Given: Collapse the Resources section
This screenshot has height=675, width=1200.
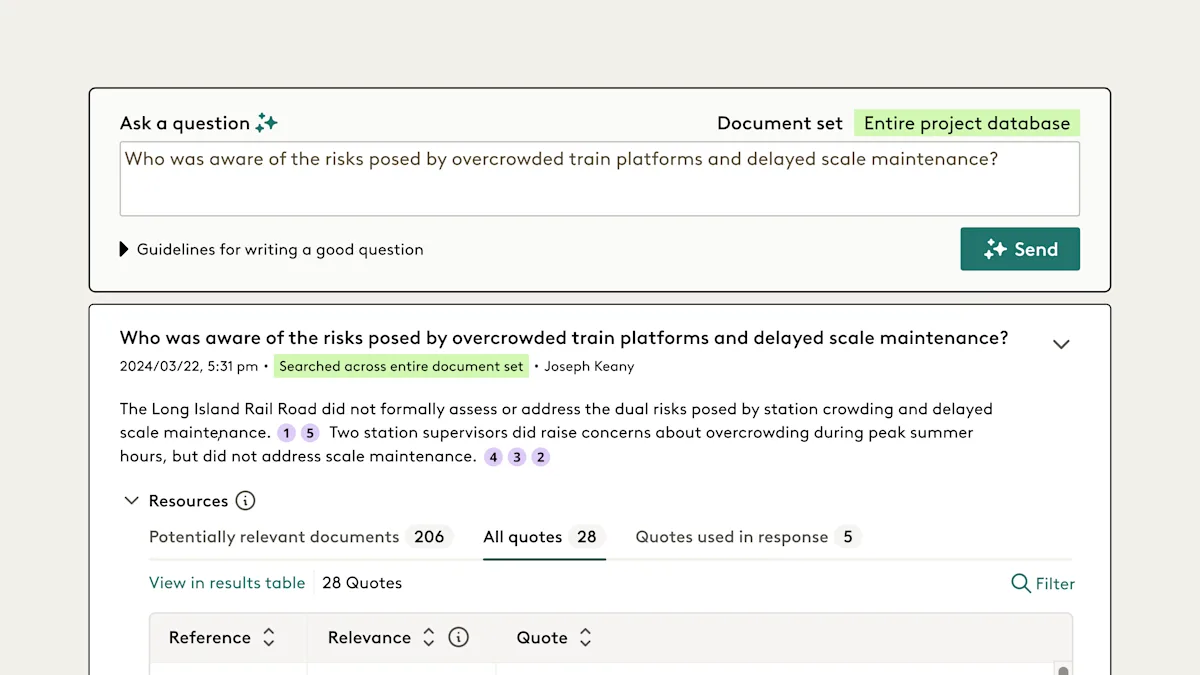Looking at the screenshot, I should click(131, 500).
